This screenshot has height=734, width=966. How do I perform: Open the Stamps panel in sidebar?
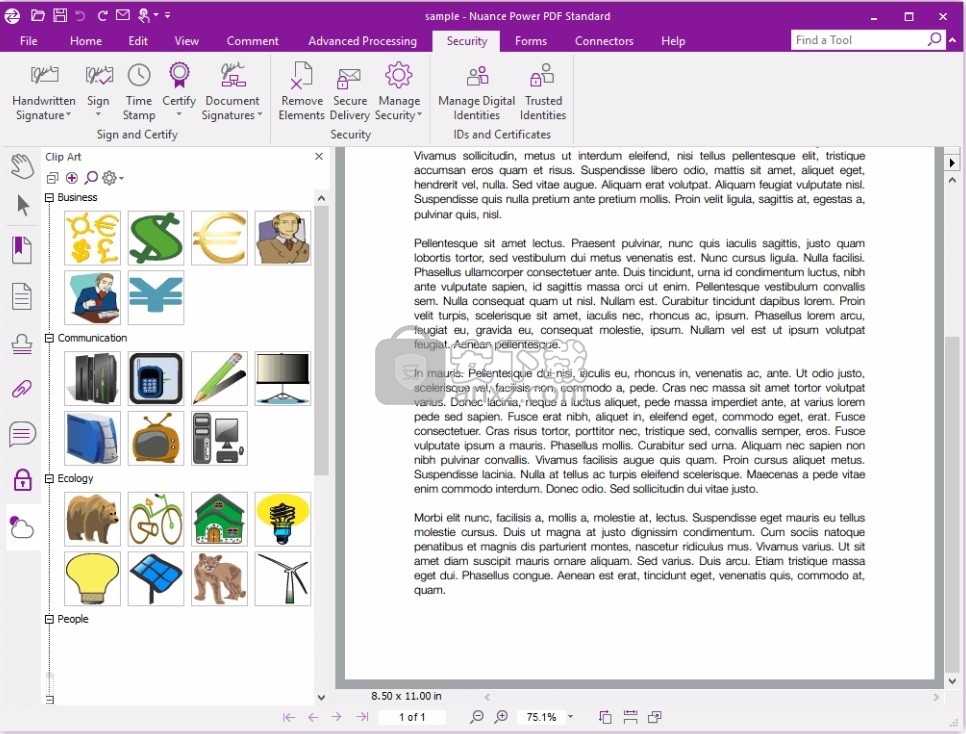pyautogui.click(x=22, y=343)
